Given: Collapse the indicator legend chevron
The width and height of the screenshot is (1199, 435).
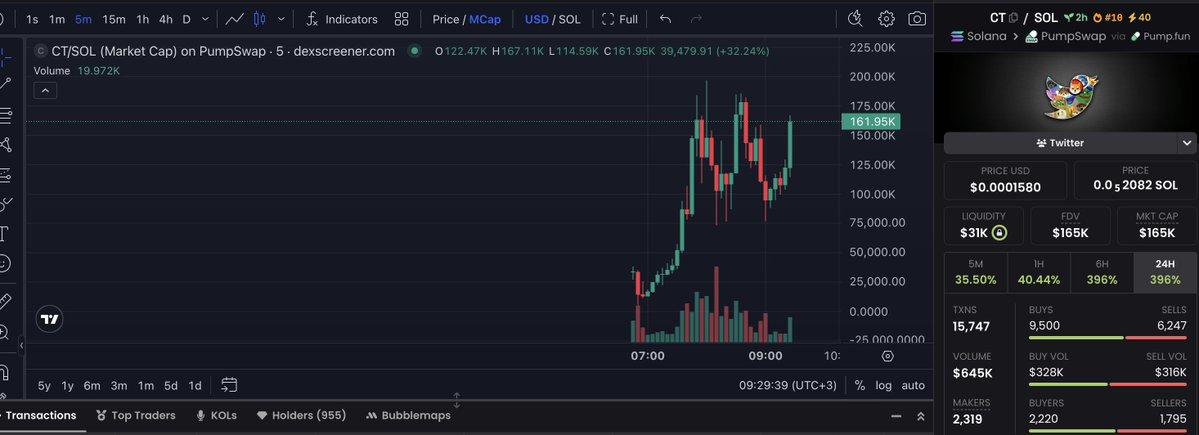Looking at the screenshot, I should (x=45, y=91).
